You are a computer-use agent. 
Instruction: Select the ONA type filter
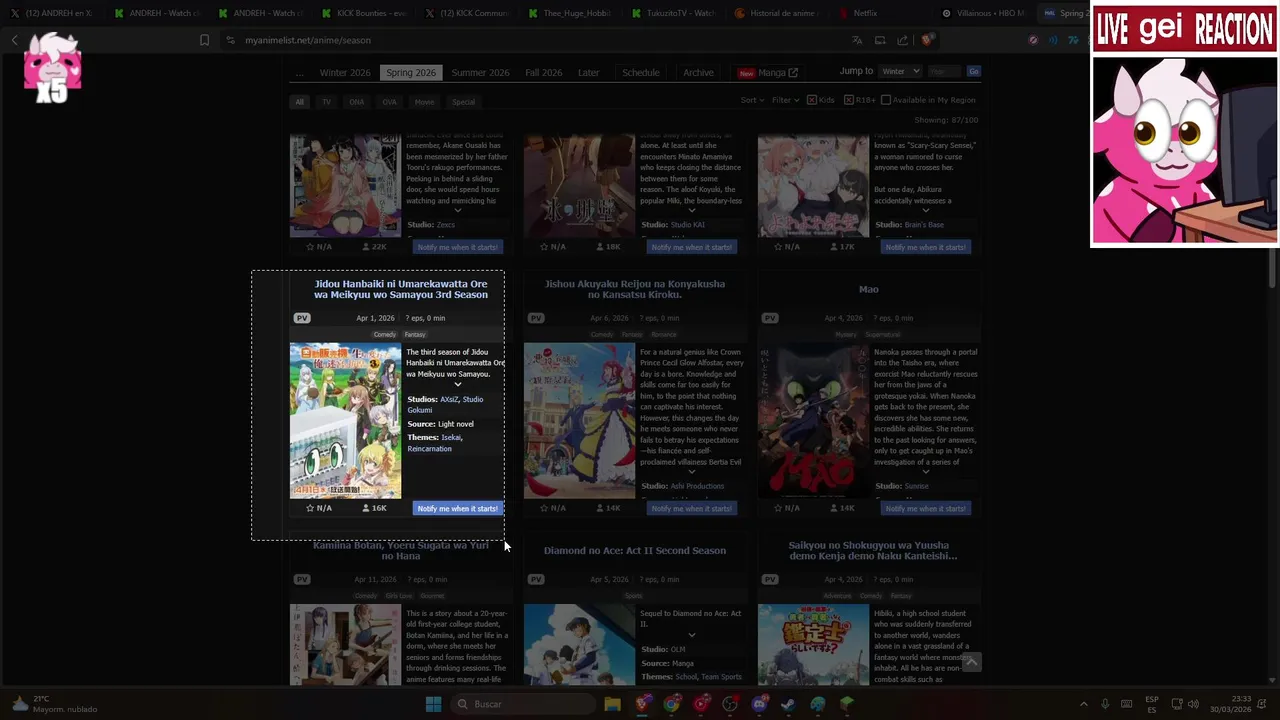(x=357, y=102)
